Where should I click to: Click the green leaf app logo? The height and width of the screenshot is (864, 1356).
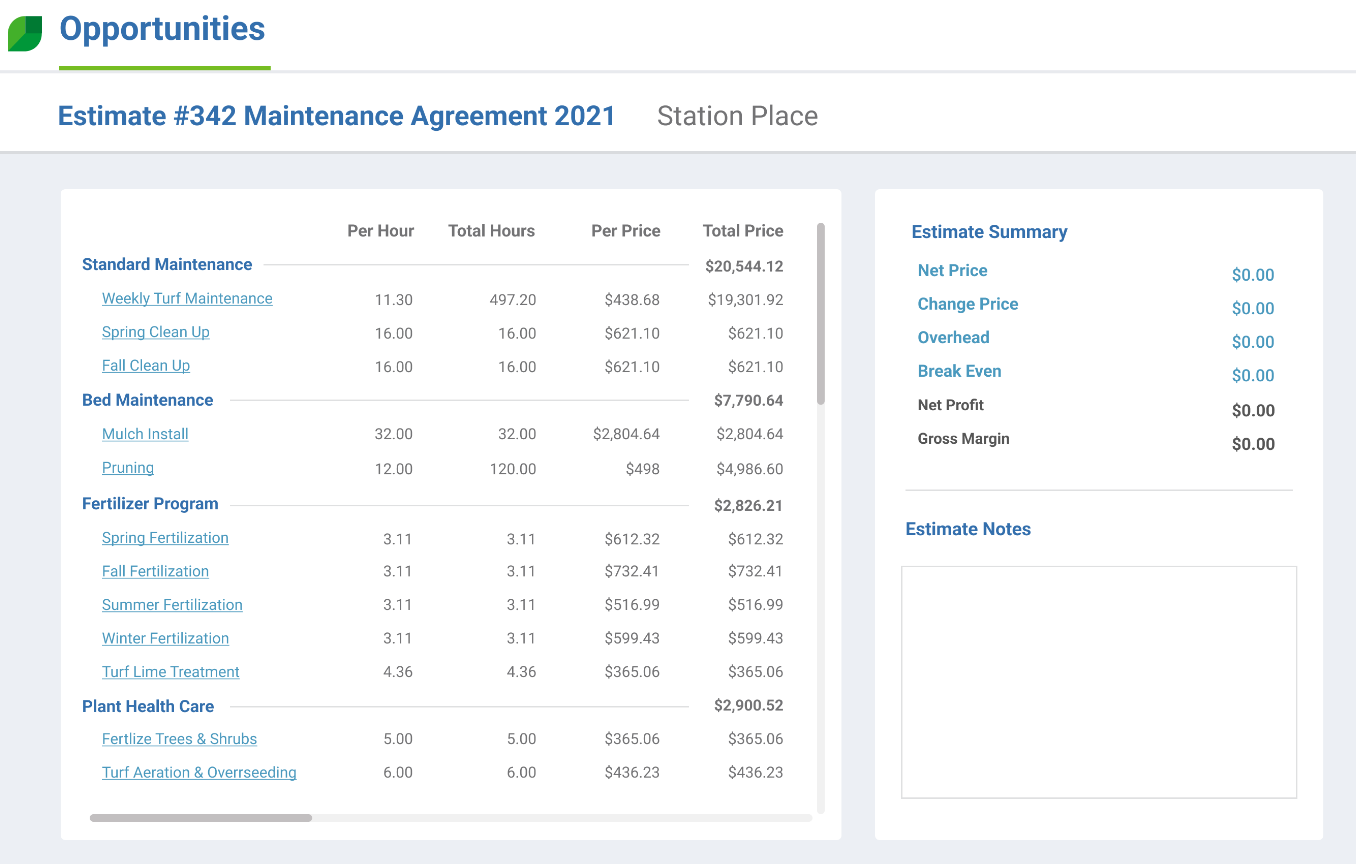point(25,34)
